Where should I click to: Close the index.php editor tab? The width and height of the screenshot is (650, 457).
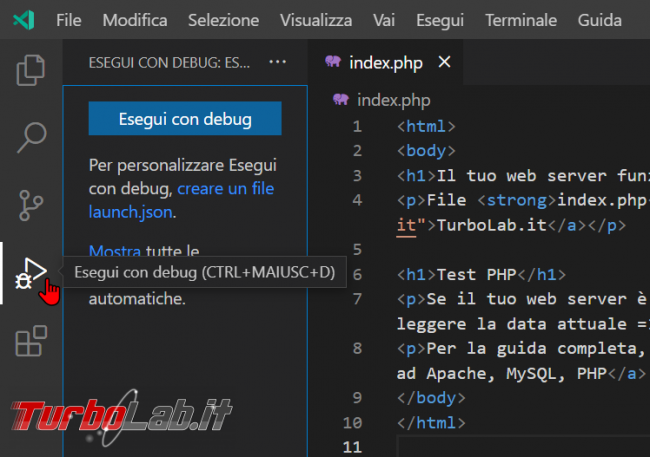pos(444,62)
